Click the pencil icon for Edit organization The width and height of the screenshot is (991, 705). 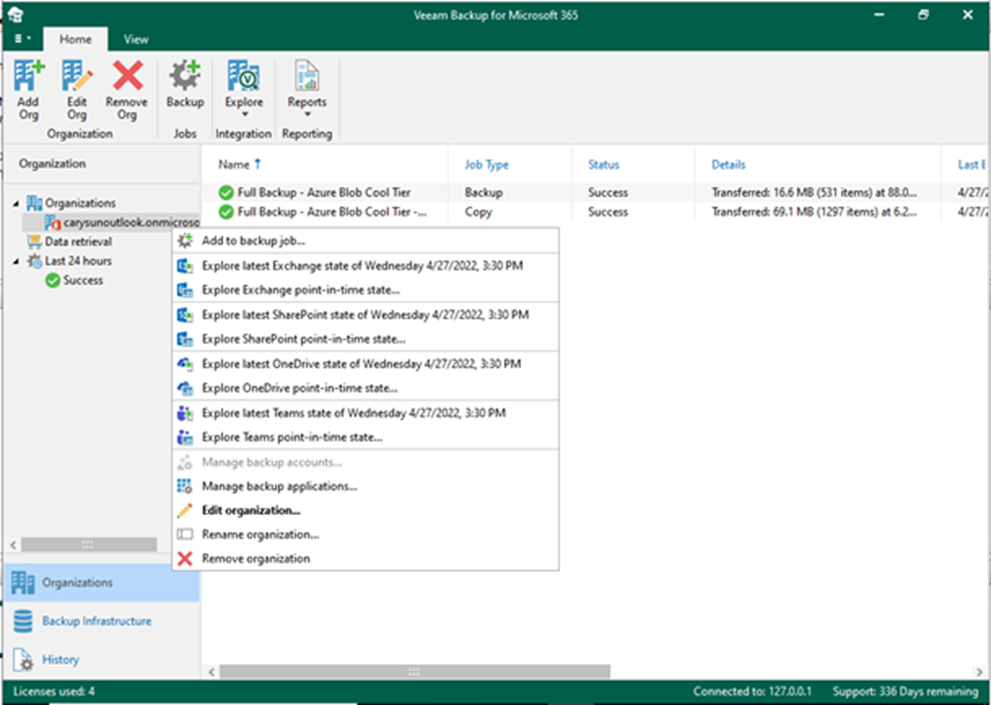click(185, 510)
